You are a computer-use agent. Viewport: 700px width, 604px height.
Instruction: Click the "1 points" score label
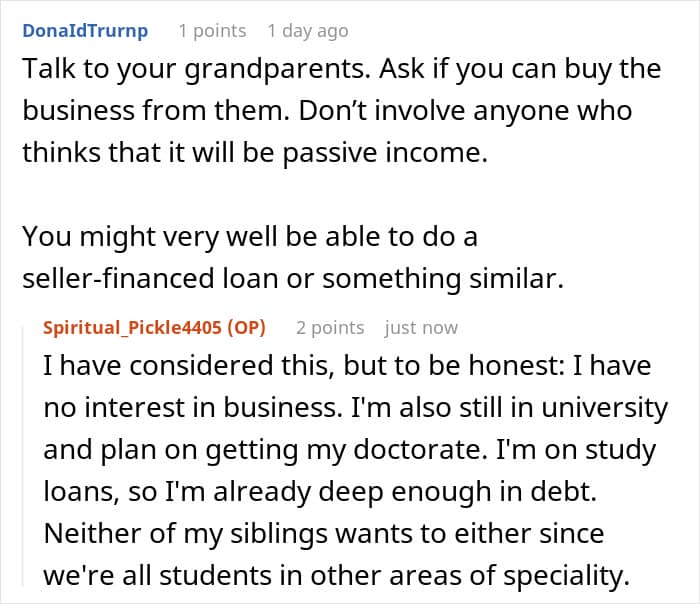212,30
